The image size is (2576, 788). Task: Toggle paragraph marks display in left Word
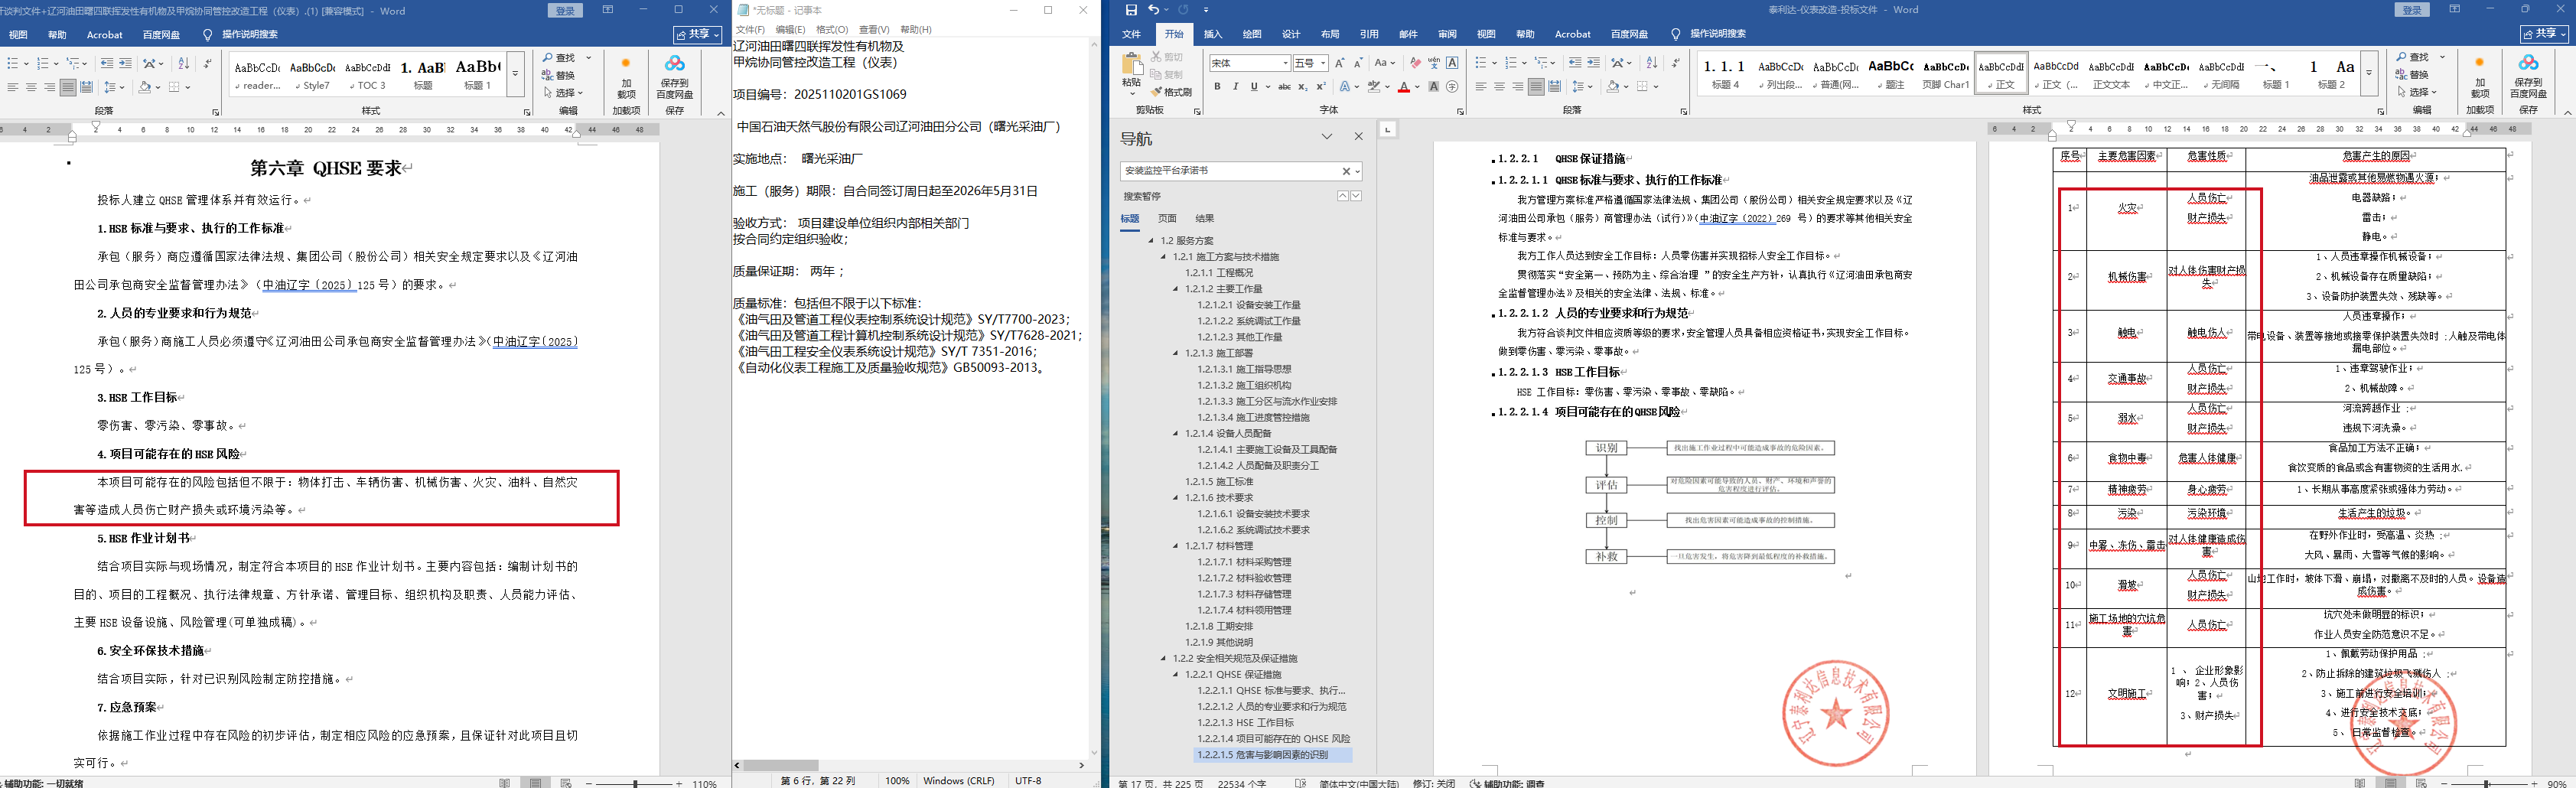[207, 63]
